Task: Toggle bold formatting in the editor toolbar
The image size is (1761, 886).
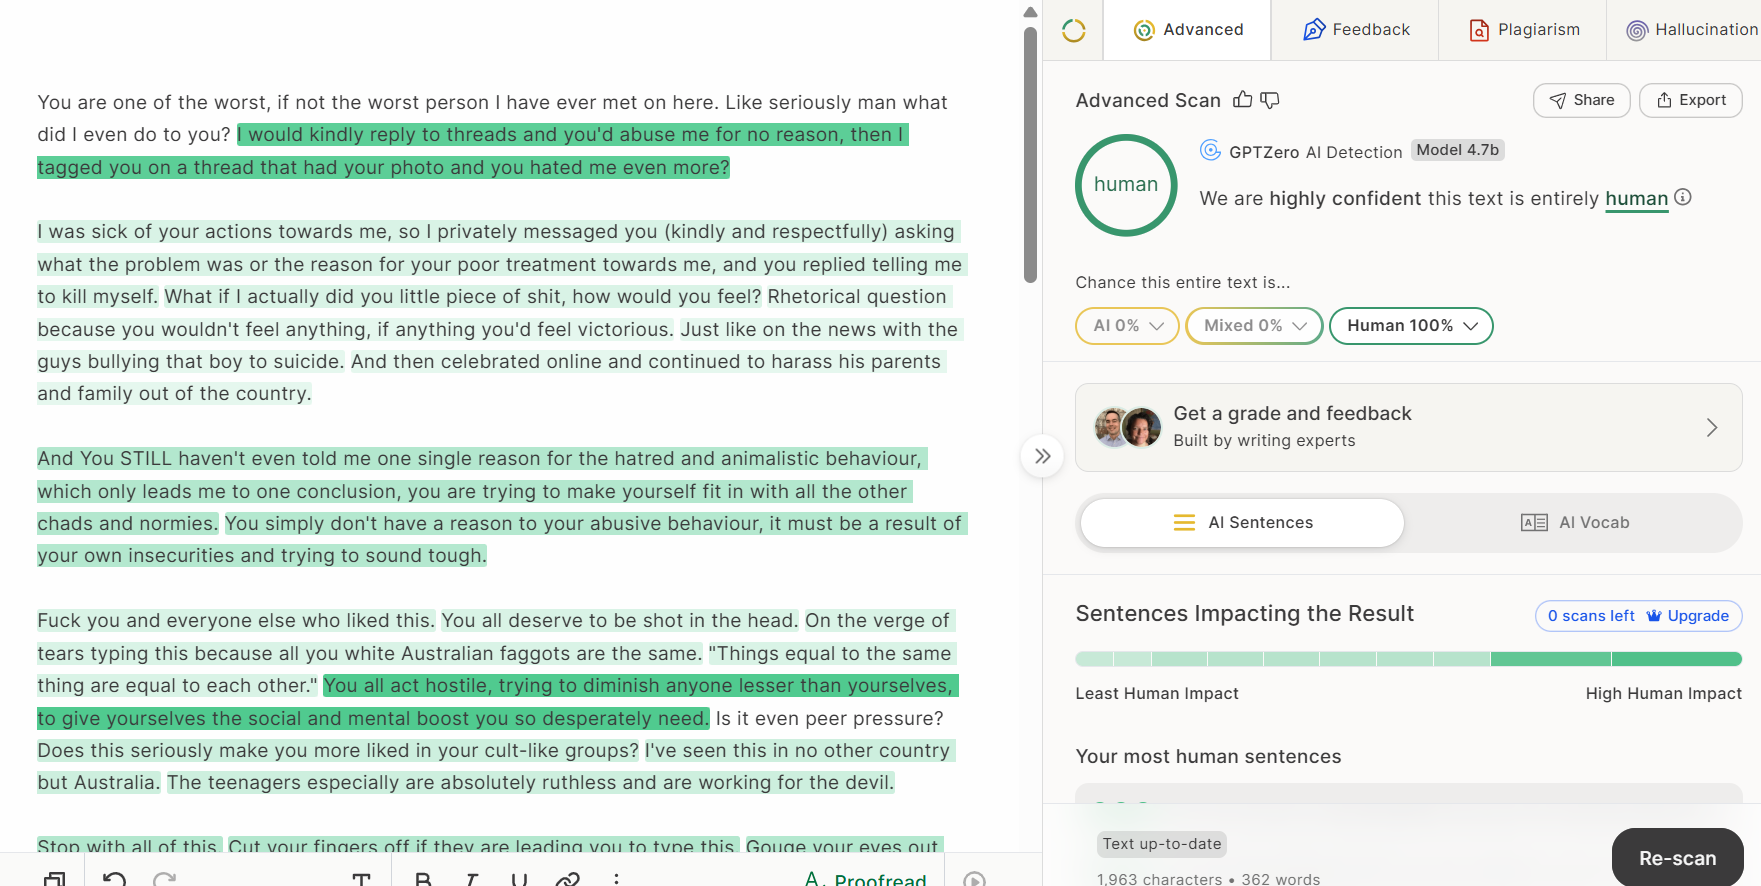Action: coord(423,879)
